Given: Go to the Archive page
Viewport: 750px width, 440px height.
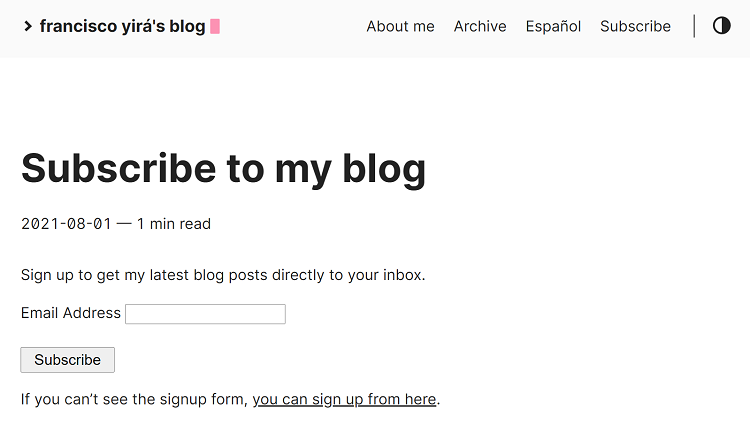Looking at the screenshot, I should tap(480, 27).
